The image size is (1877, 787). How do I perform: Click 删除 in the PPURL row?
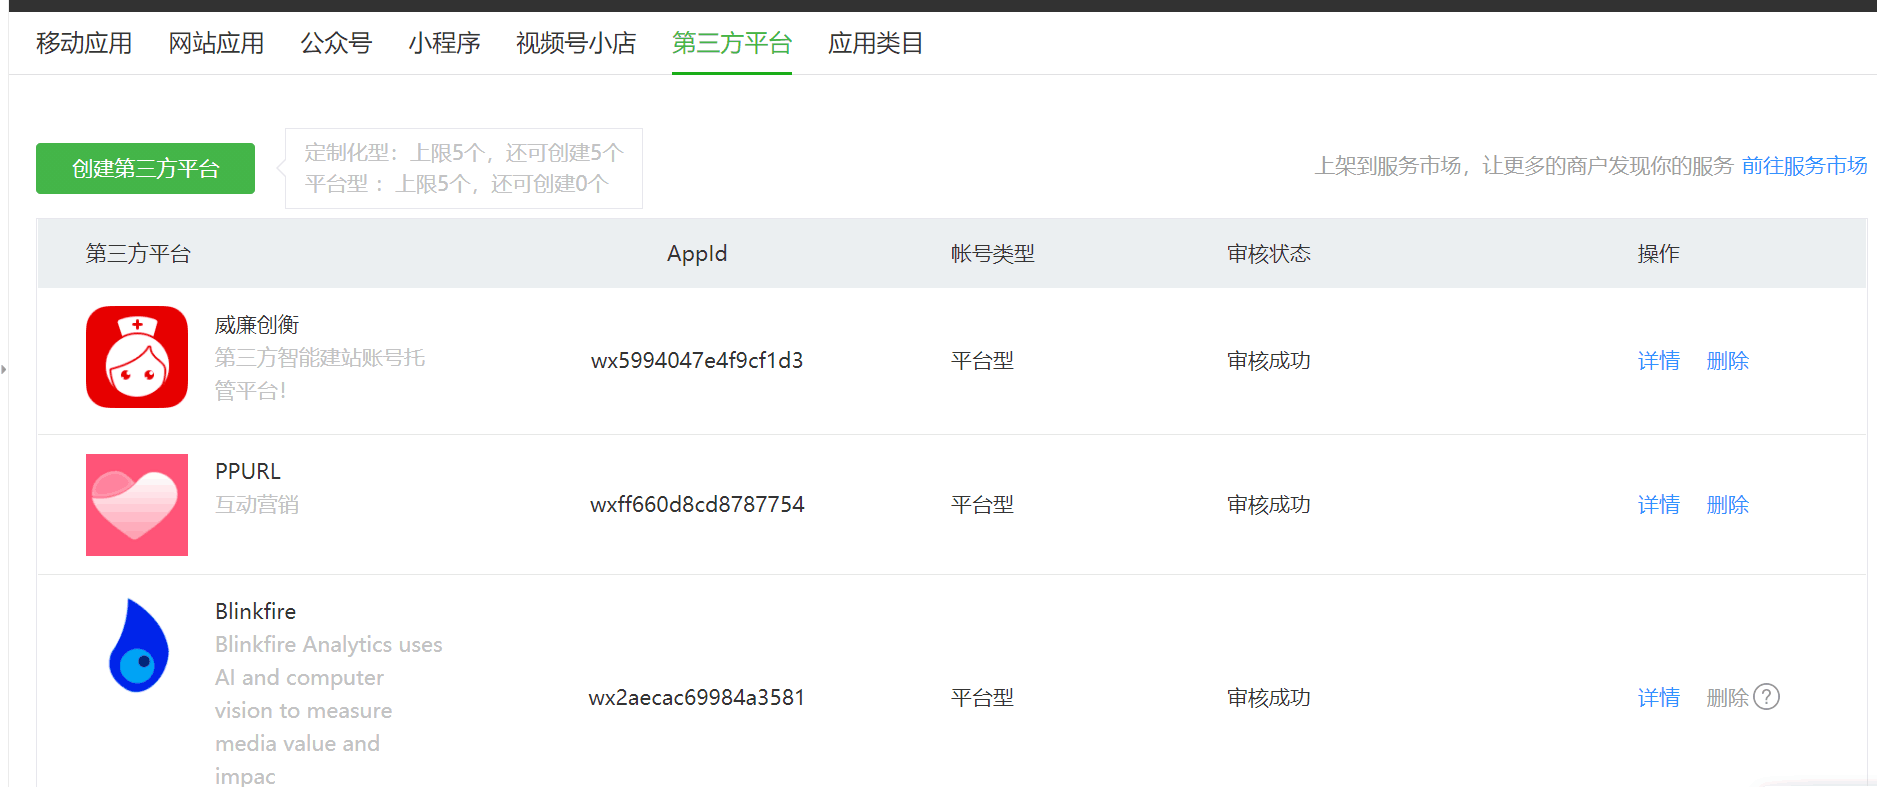point(1727,505)
